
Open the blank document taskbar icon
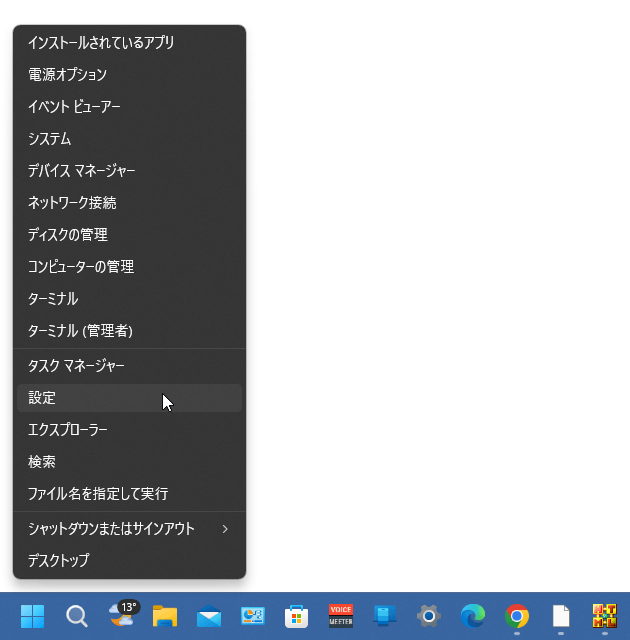coord(561,616)
